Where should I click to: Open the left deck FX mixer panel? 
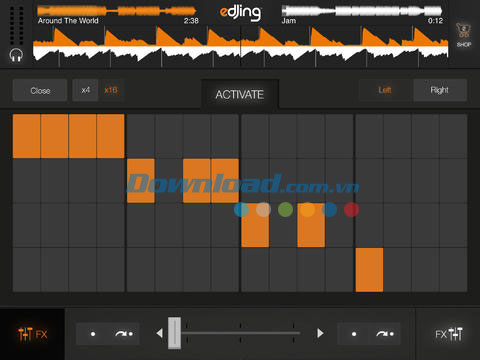point(32,334)
